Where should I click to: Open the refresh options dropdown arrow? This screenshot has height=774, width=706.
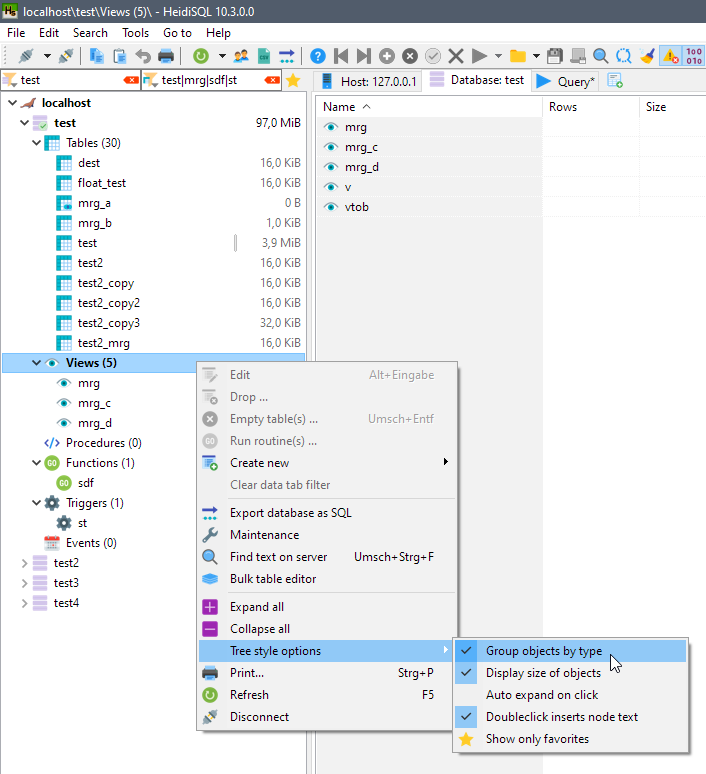click(x=222, y=56)
